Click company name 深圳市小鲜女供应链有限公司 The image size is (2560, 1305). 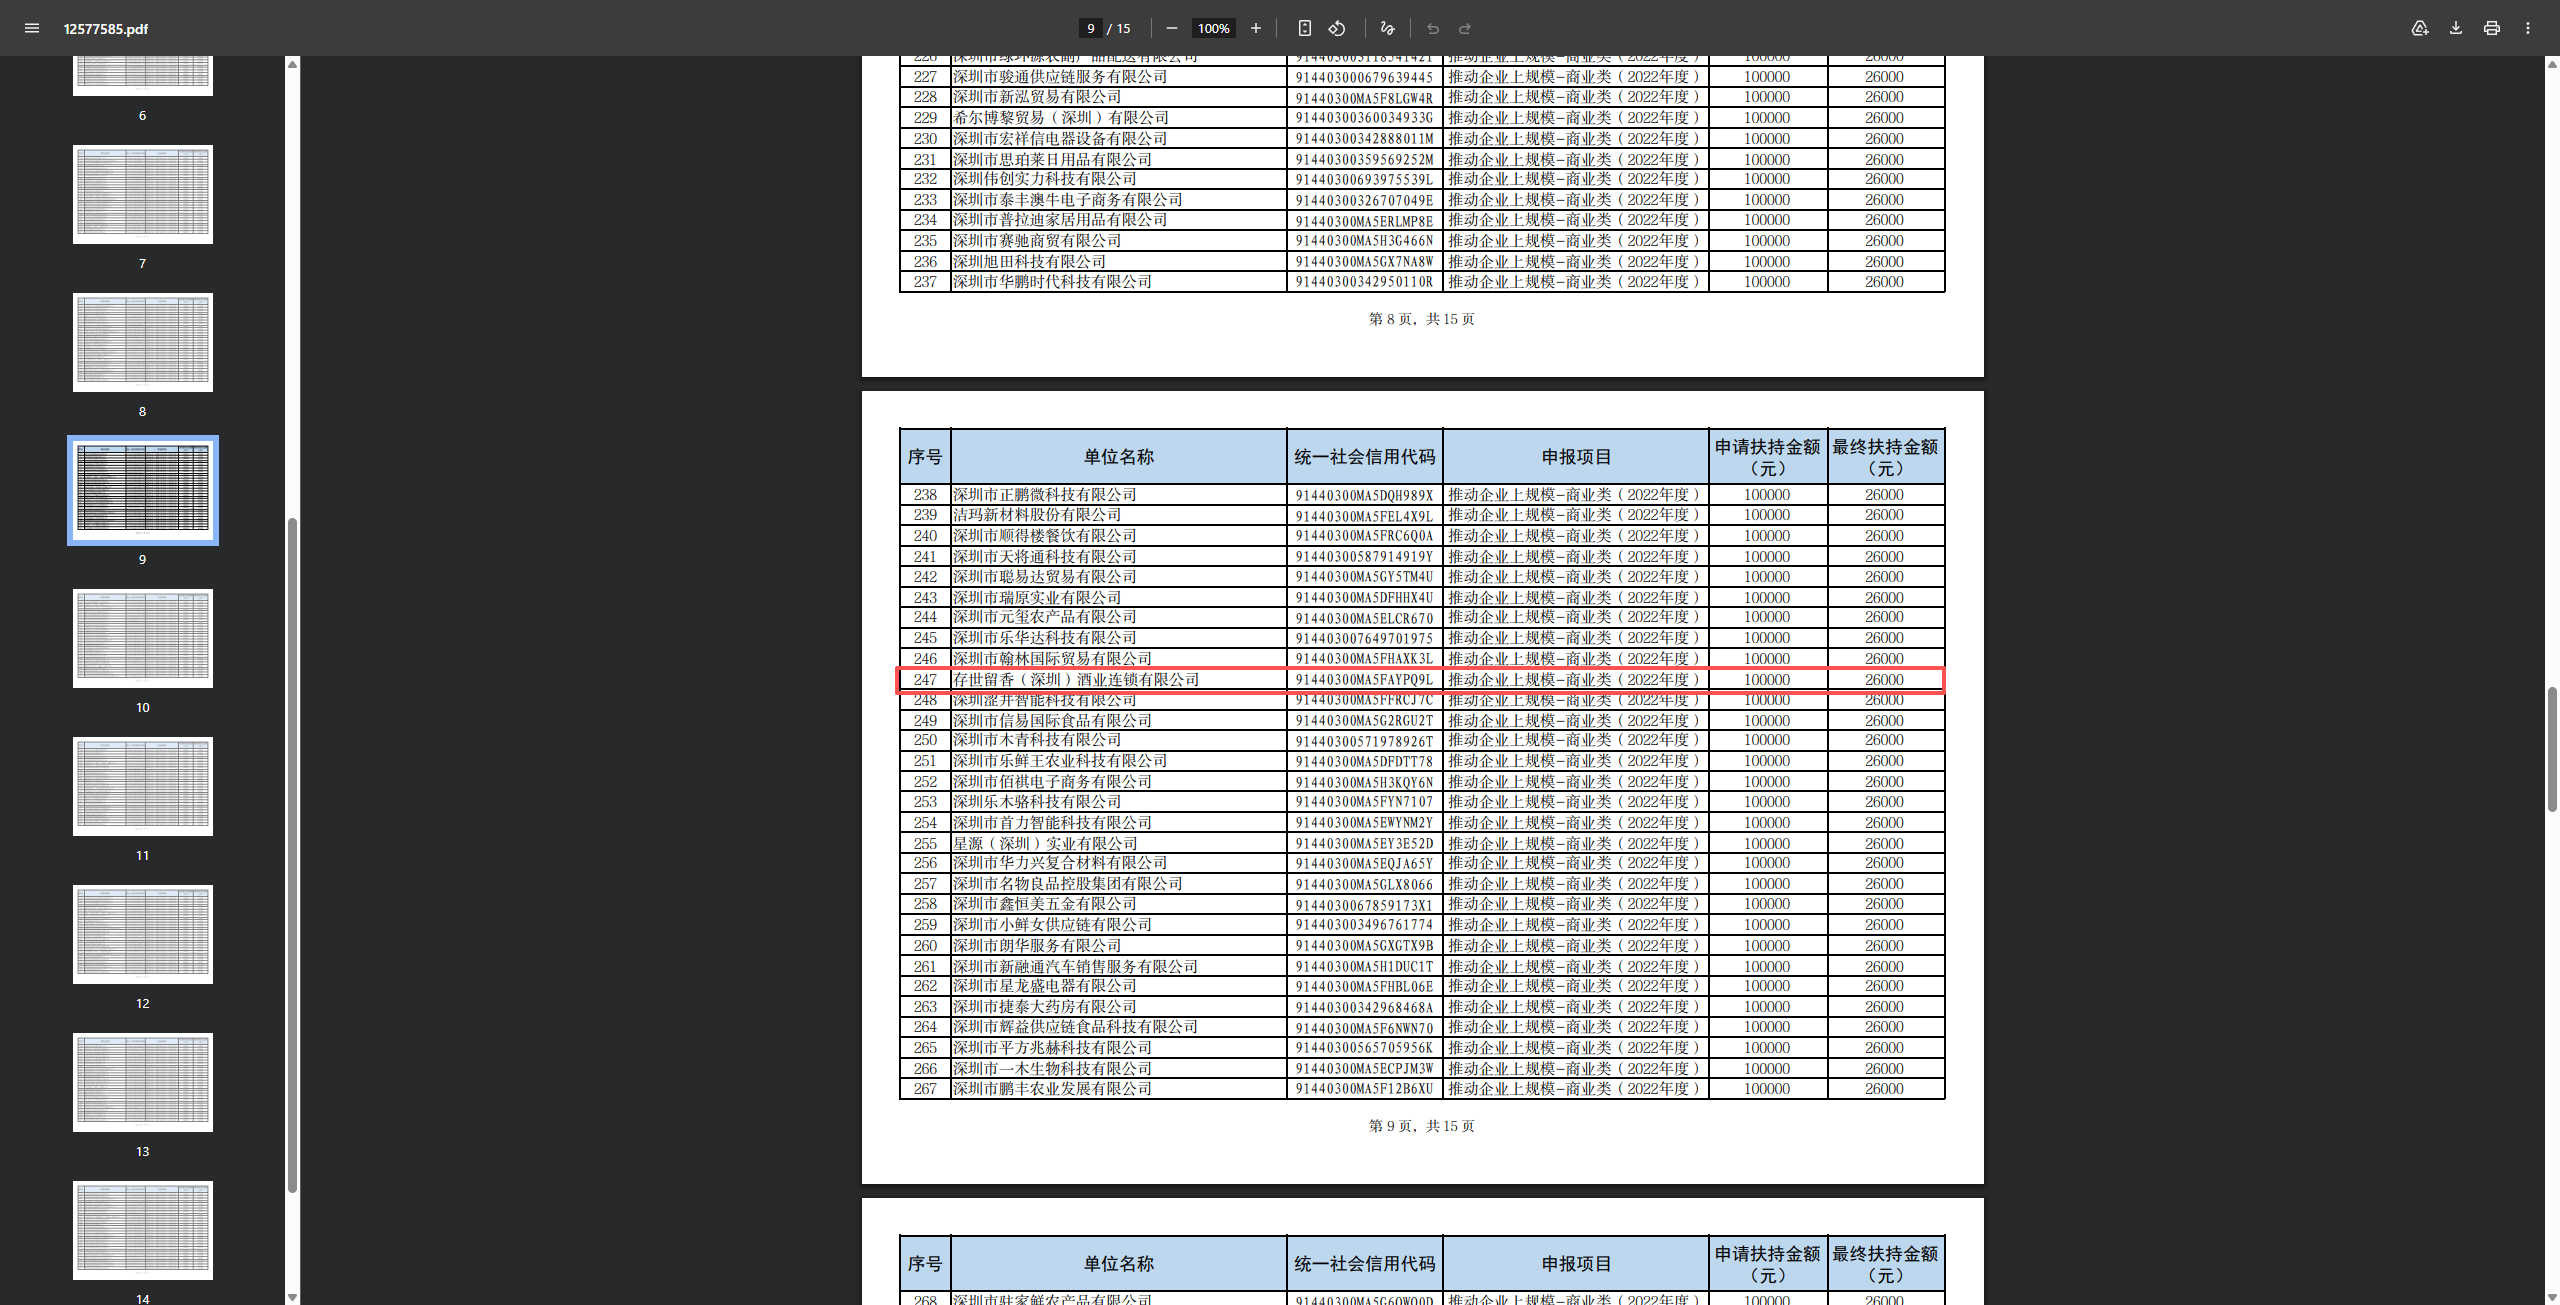[1052, 925]
